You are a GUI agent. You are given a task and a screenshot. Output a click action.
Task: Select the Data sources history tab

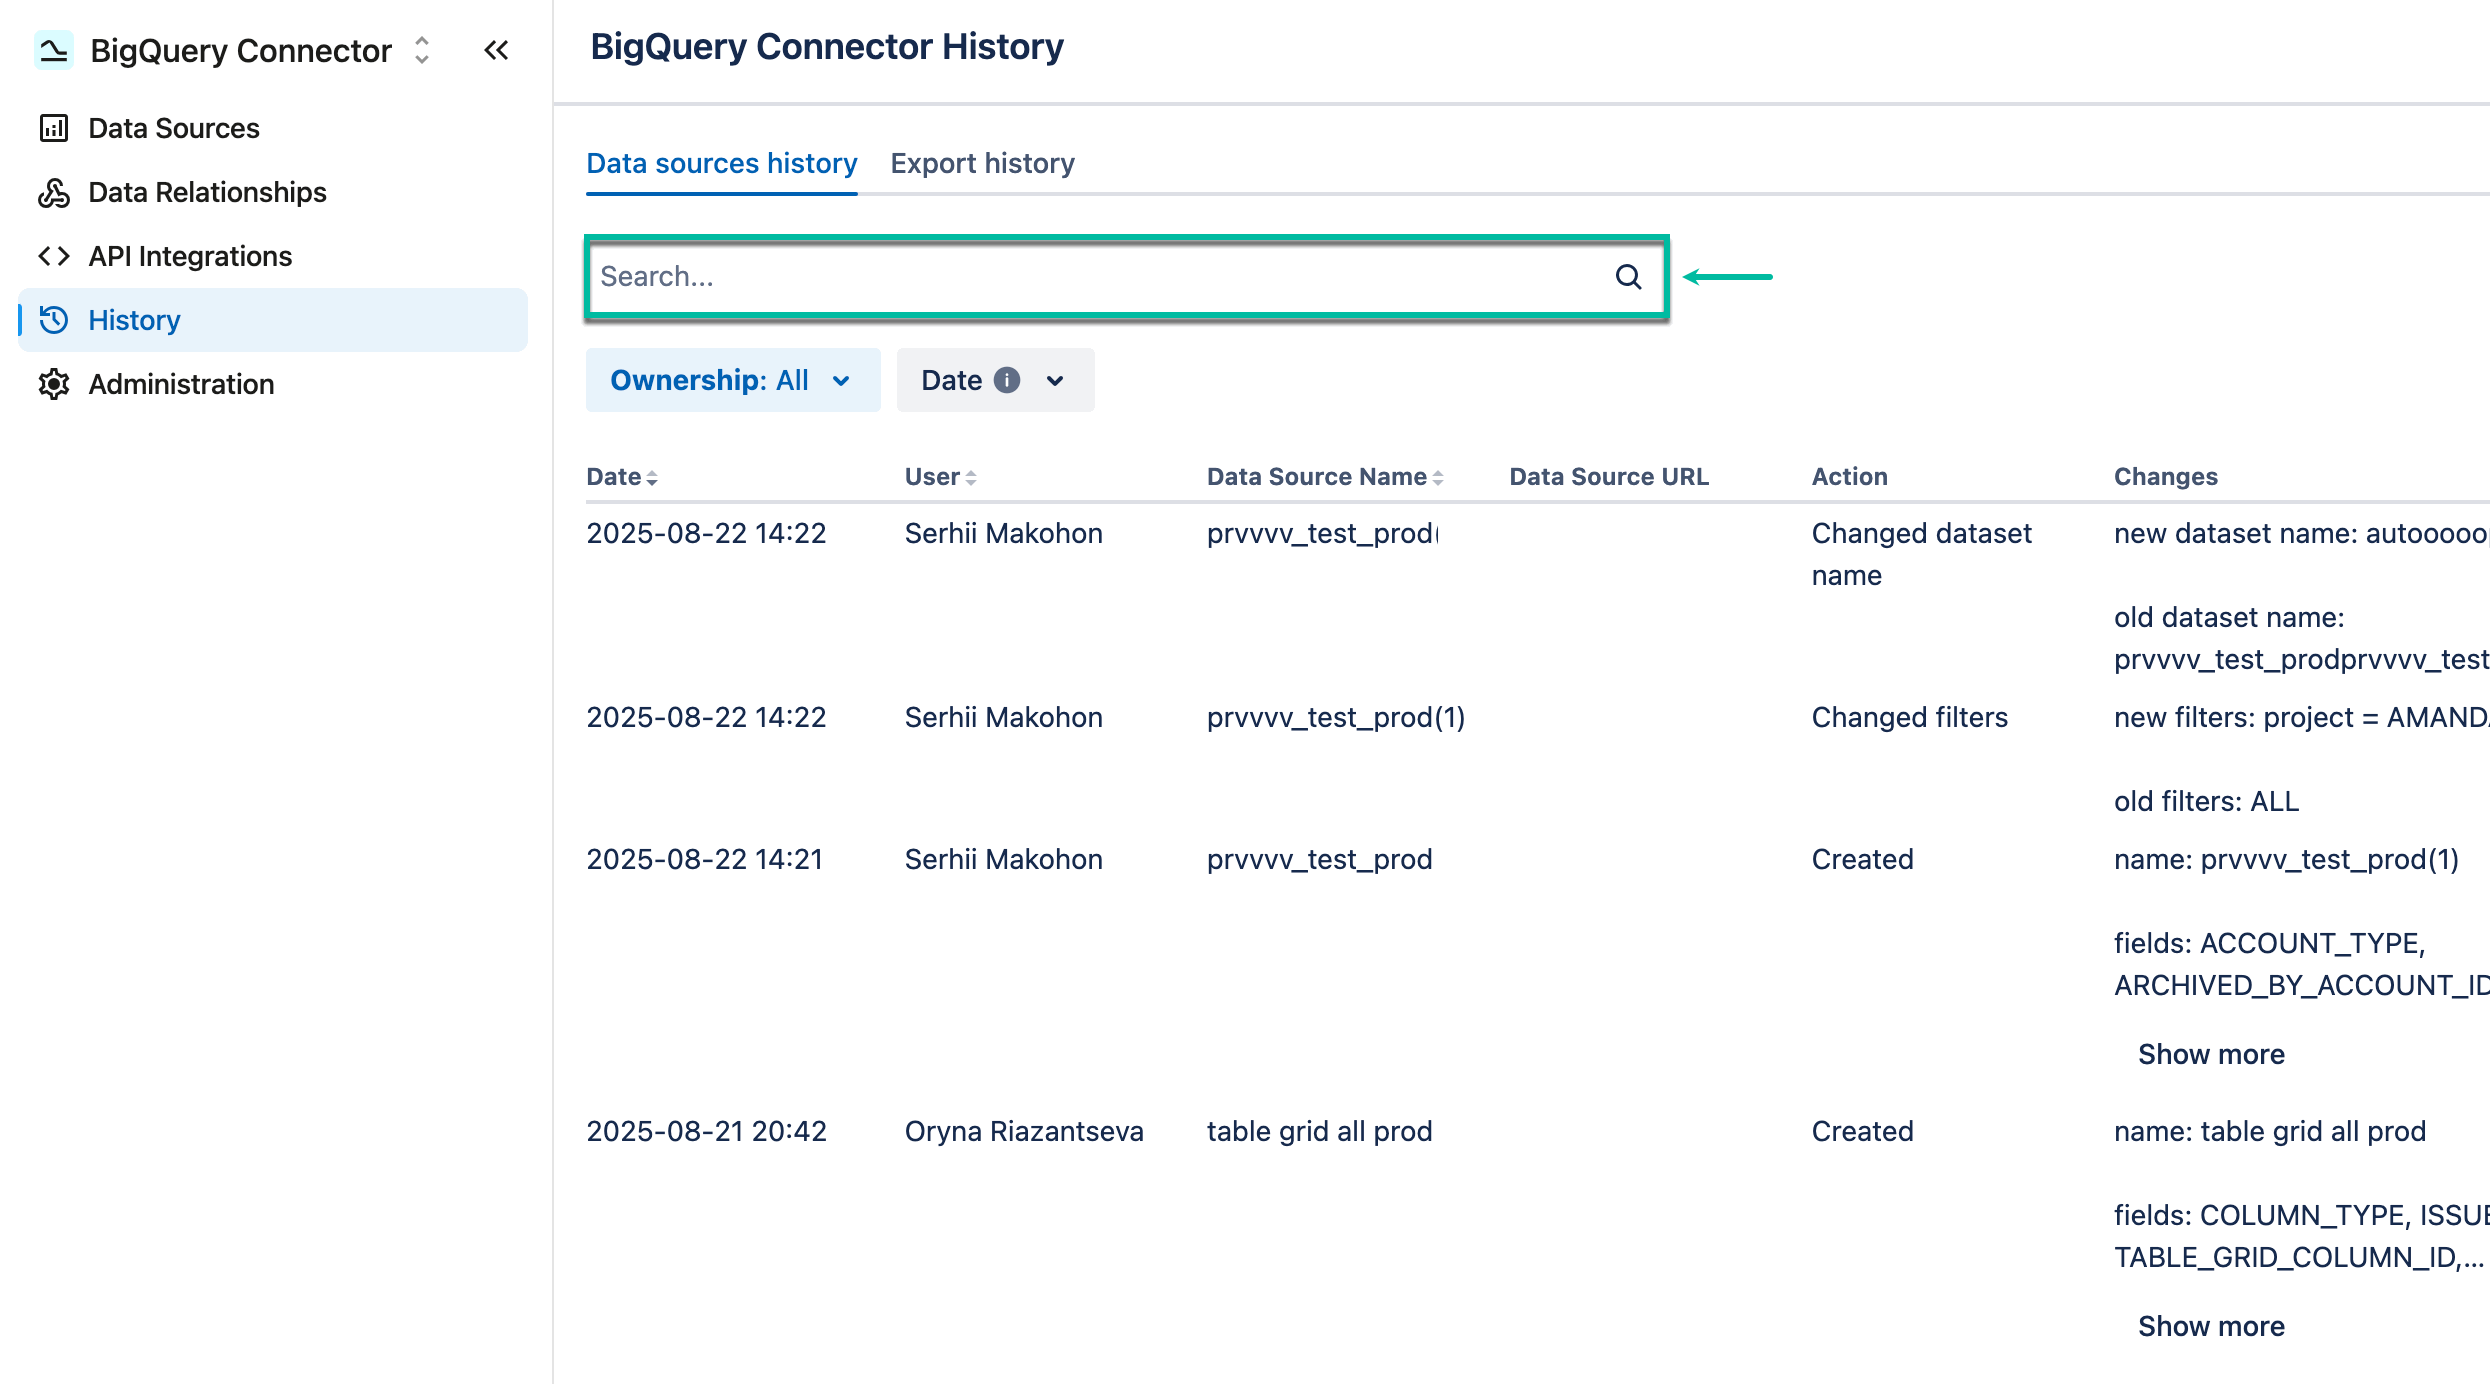(x=721, y=163)
